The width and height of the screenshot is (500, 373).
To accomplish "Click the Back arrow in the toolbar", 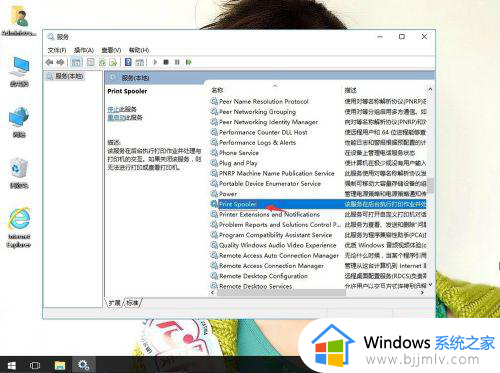I will pos(50,62).
